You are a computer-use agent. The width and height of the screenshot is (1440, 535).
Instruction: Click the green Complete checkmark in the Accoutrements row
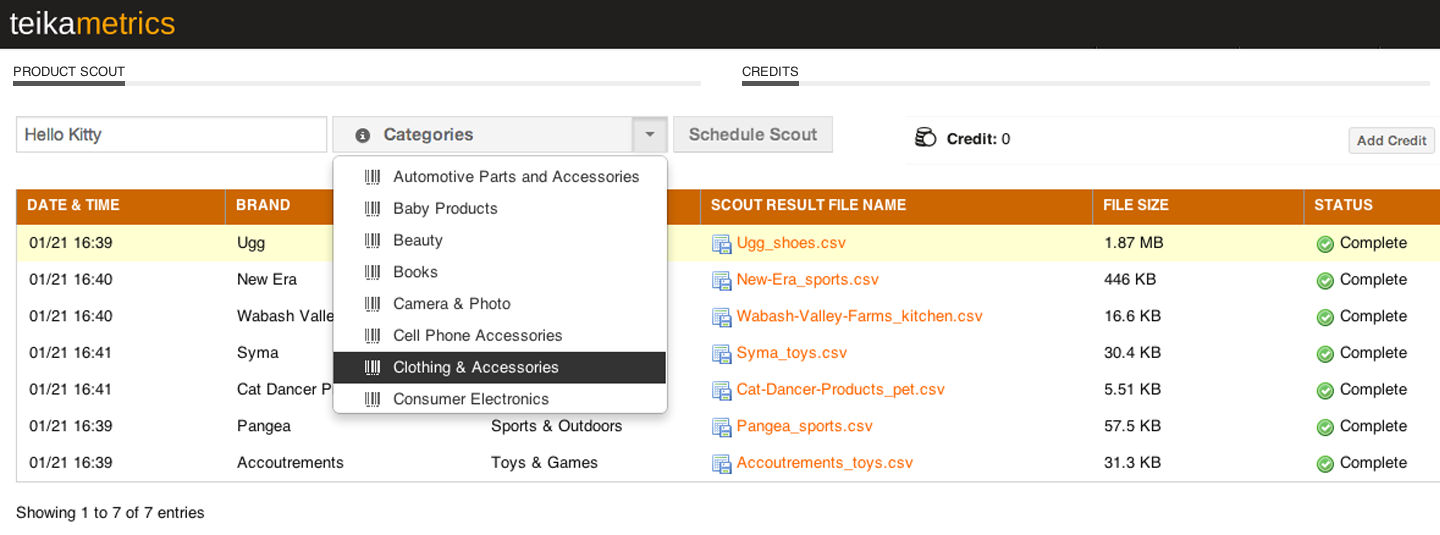pos(1325,464)
